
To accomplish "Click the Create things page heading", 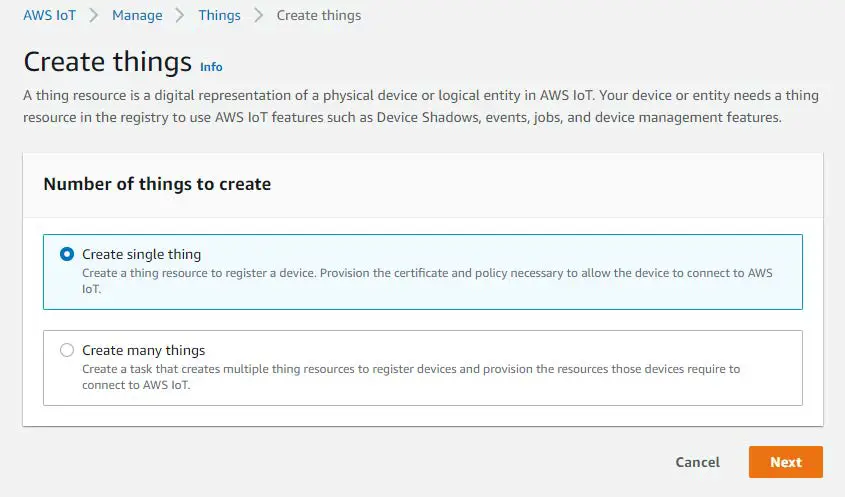I will (107, 62).
